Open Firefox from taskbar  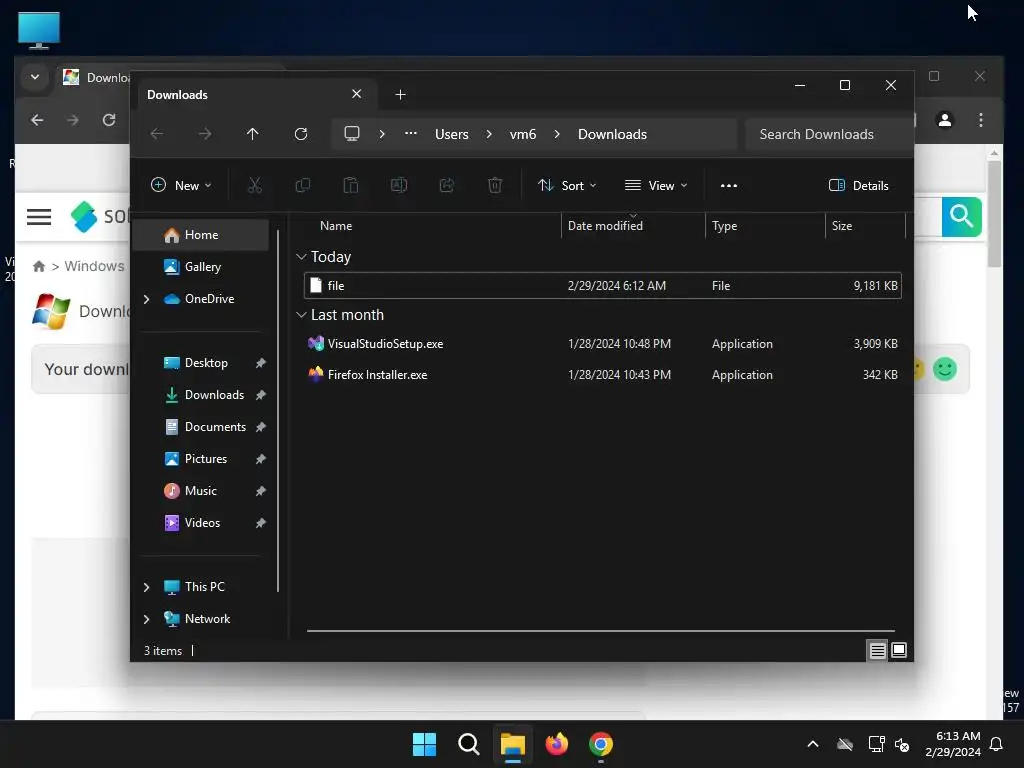pyautogui.click(x=556, y=744)
